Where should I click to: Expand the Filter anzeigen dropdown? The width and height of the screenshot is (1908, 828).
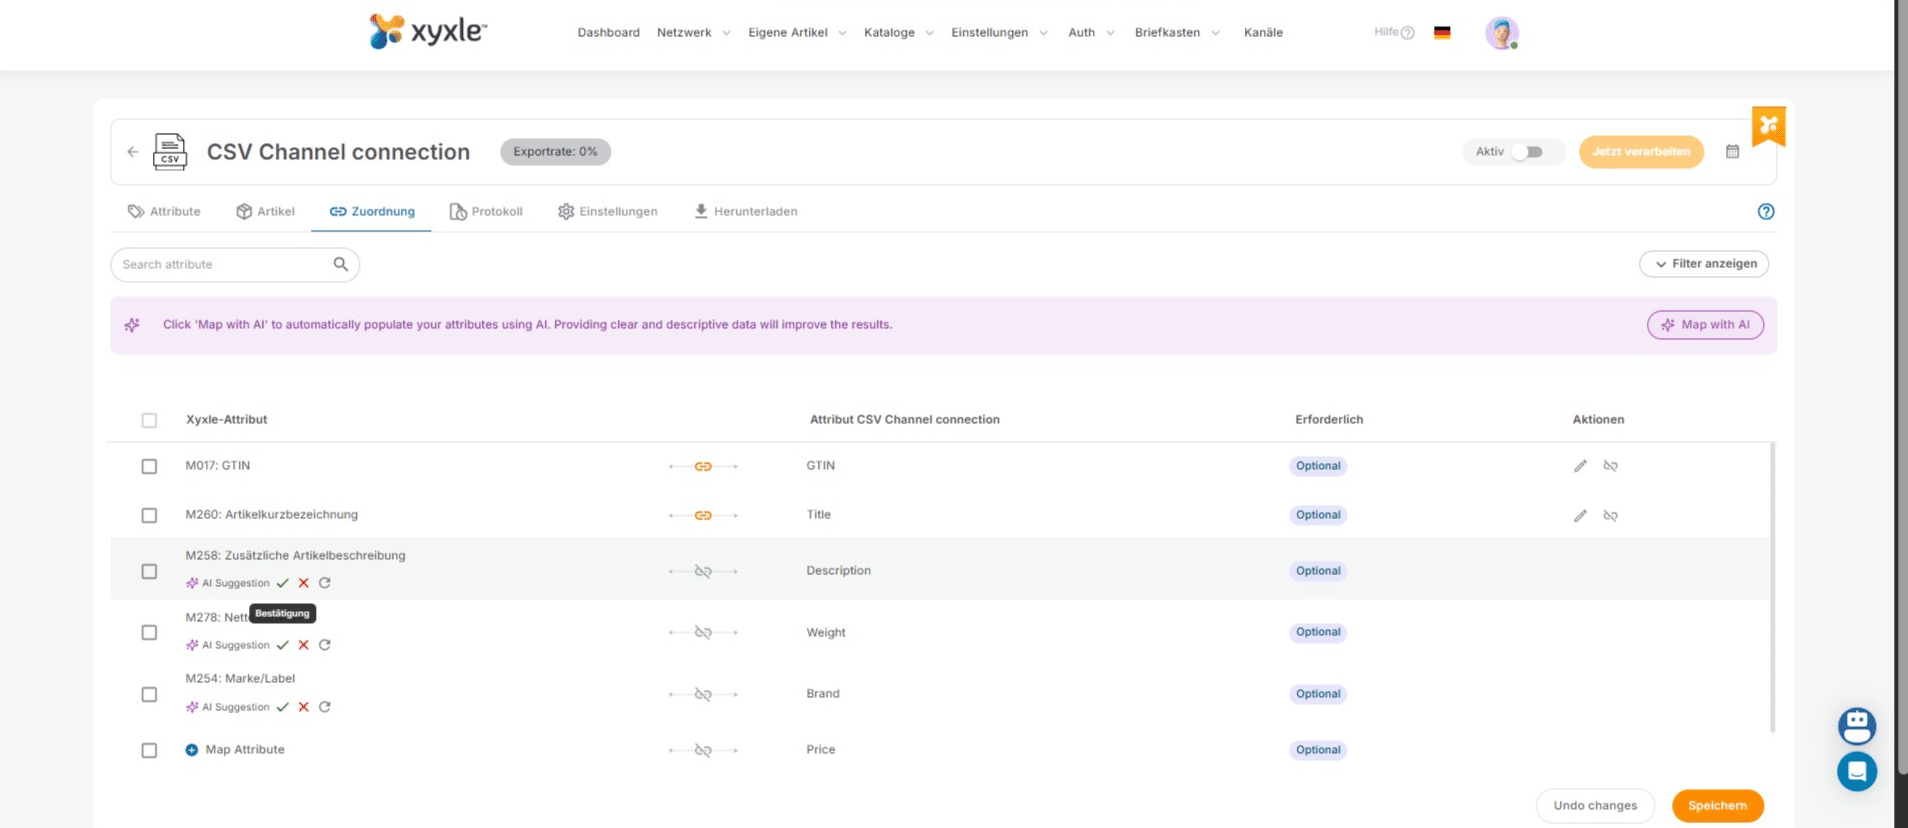pos(1704,264)
